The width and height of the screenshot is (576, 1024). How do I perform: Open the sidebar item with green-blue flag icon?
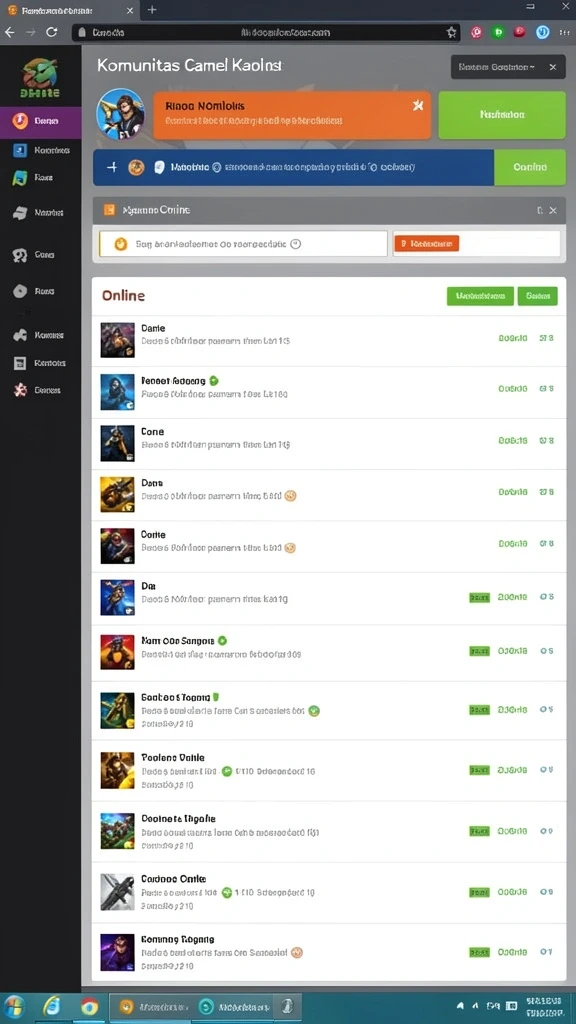pos(34,178)
